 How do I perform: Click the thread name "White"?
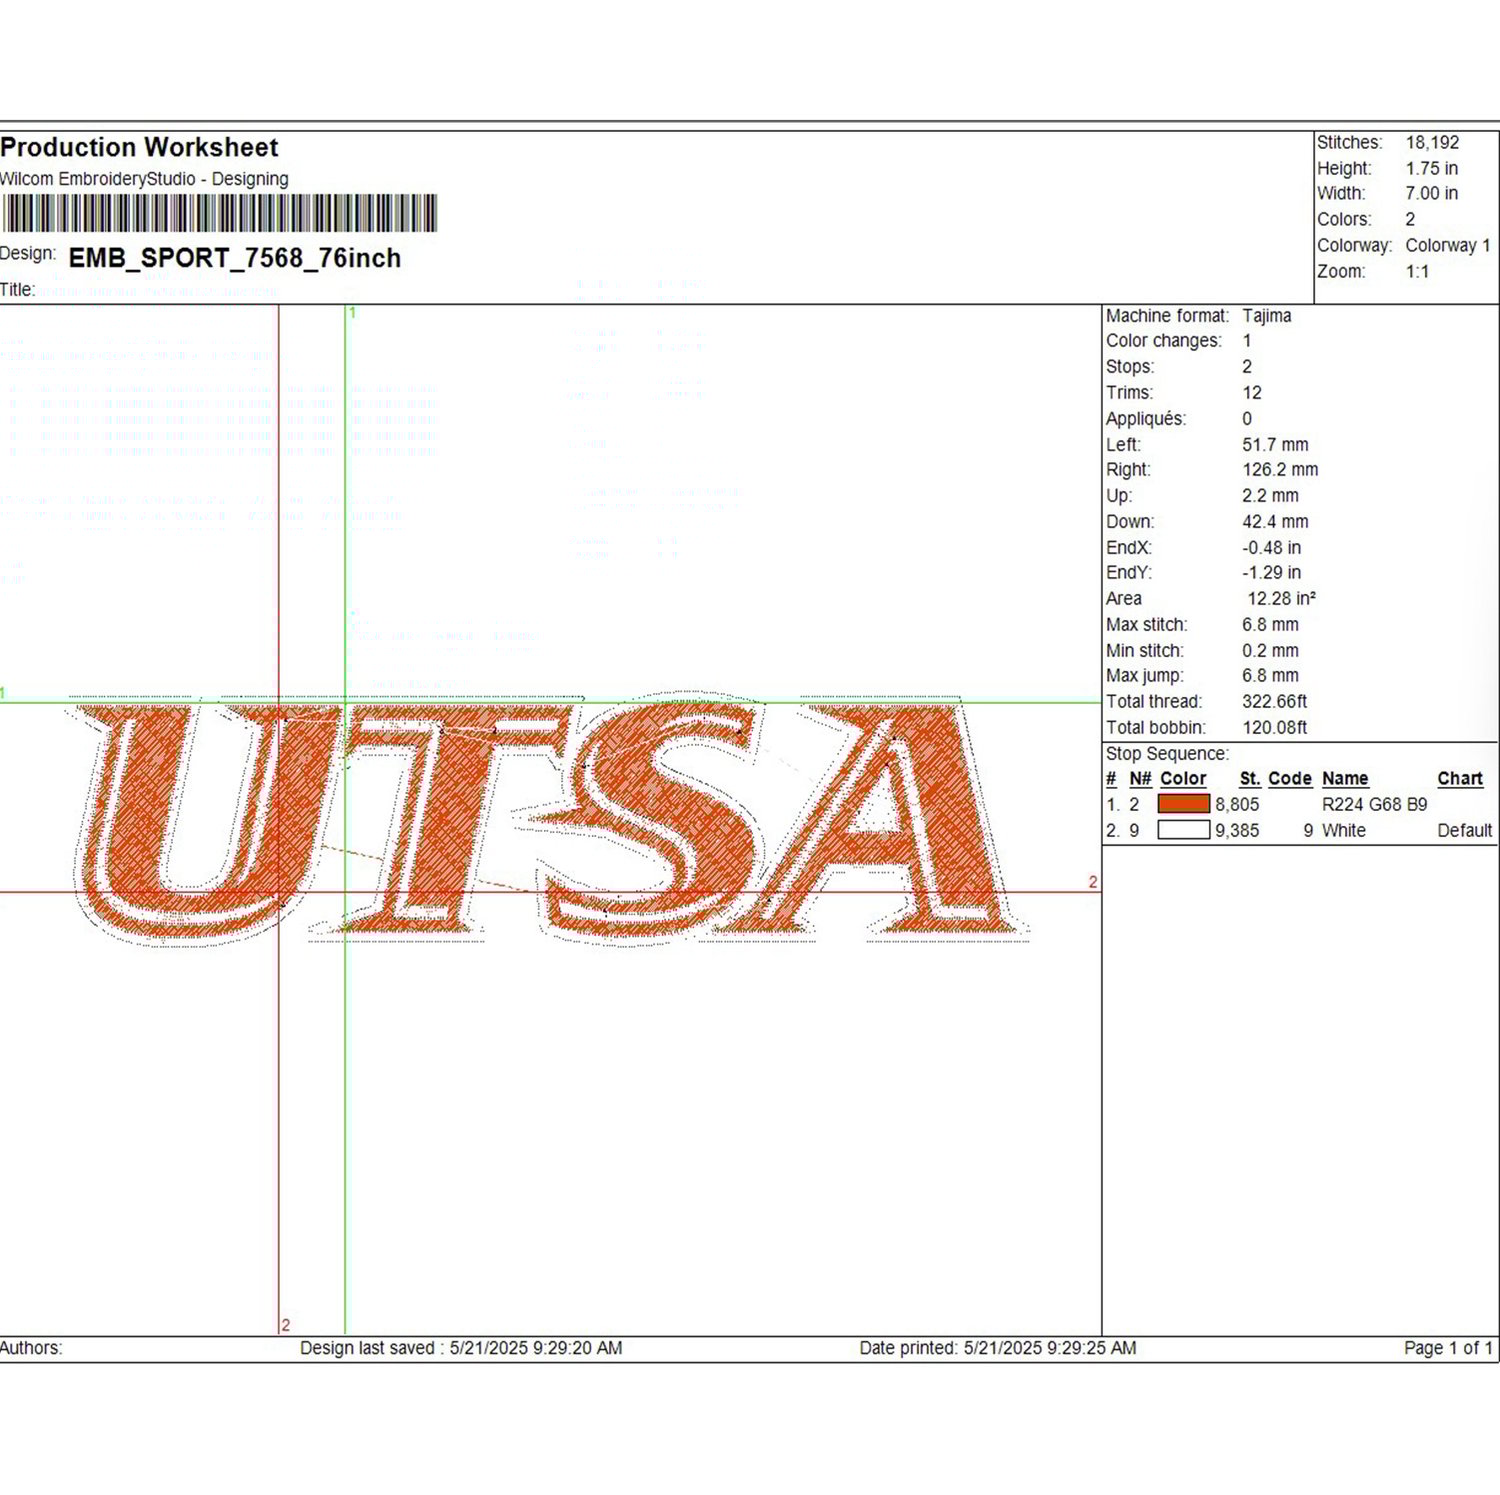click(1344, 831)
